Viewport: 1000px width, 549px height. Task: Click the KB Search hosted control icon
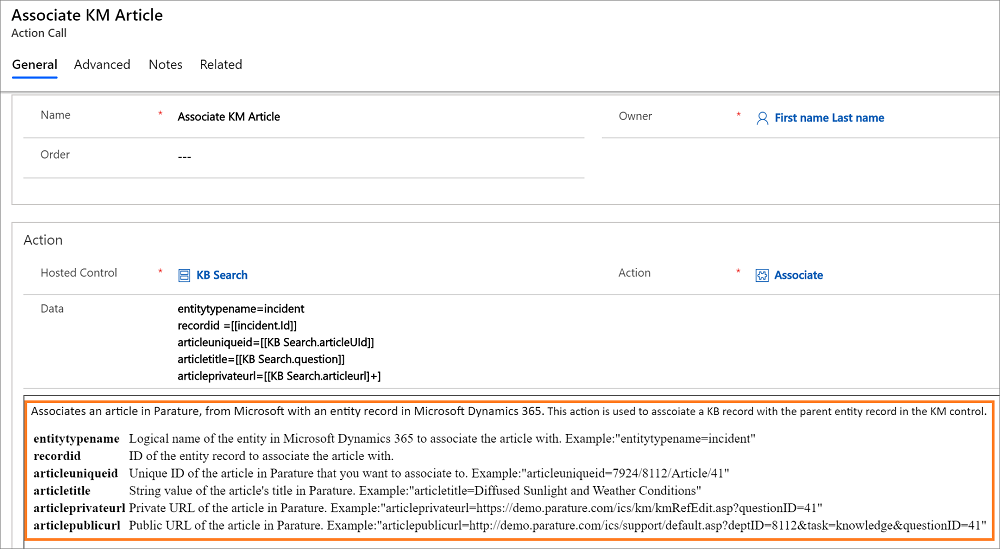point(184,275)
